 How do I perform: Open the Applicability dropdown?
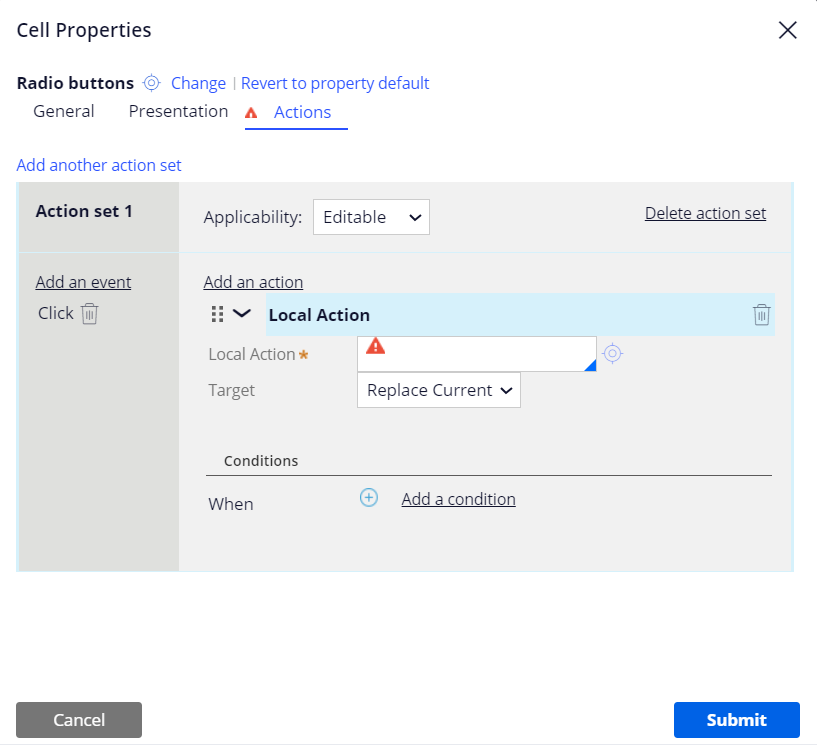coord(371,216)
